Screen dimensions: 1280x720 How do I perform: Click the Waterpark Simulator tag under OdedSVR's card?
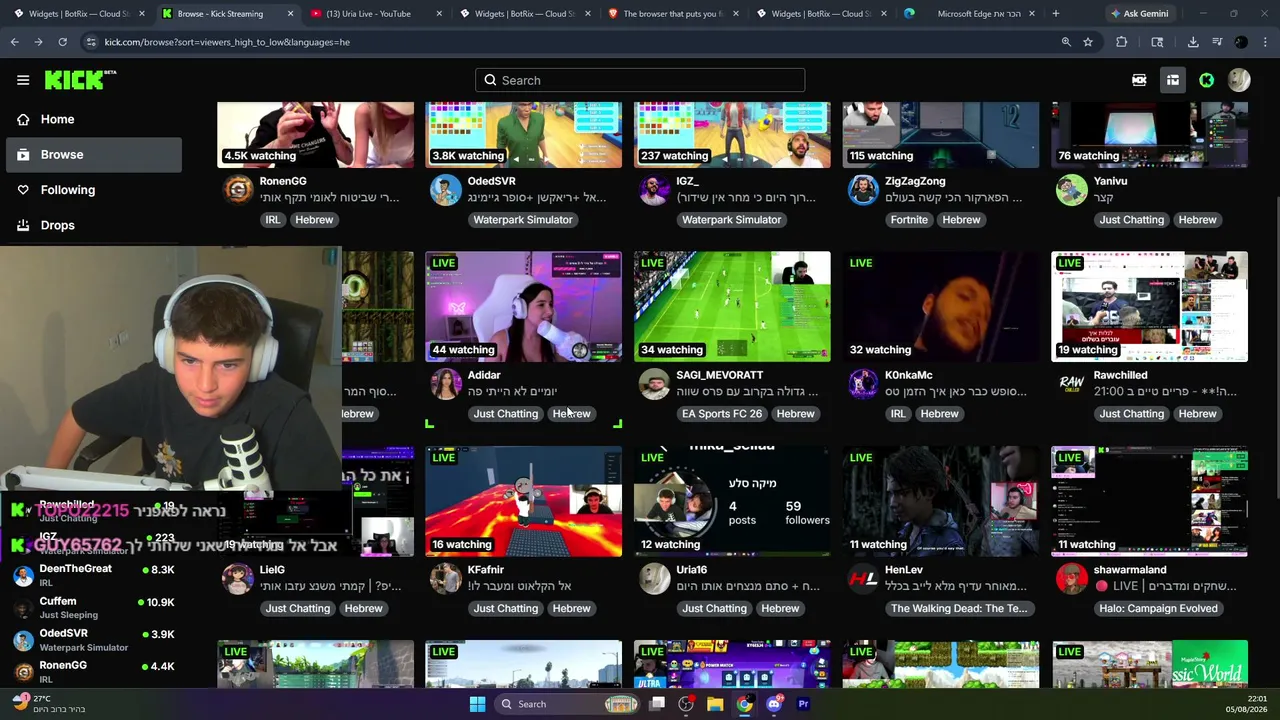coord(523,220)
